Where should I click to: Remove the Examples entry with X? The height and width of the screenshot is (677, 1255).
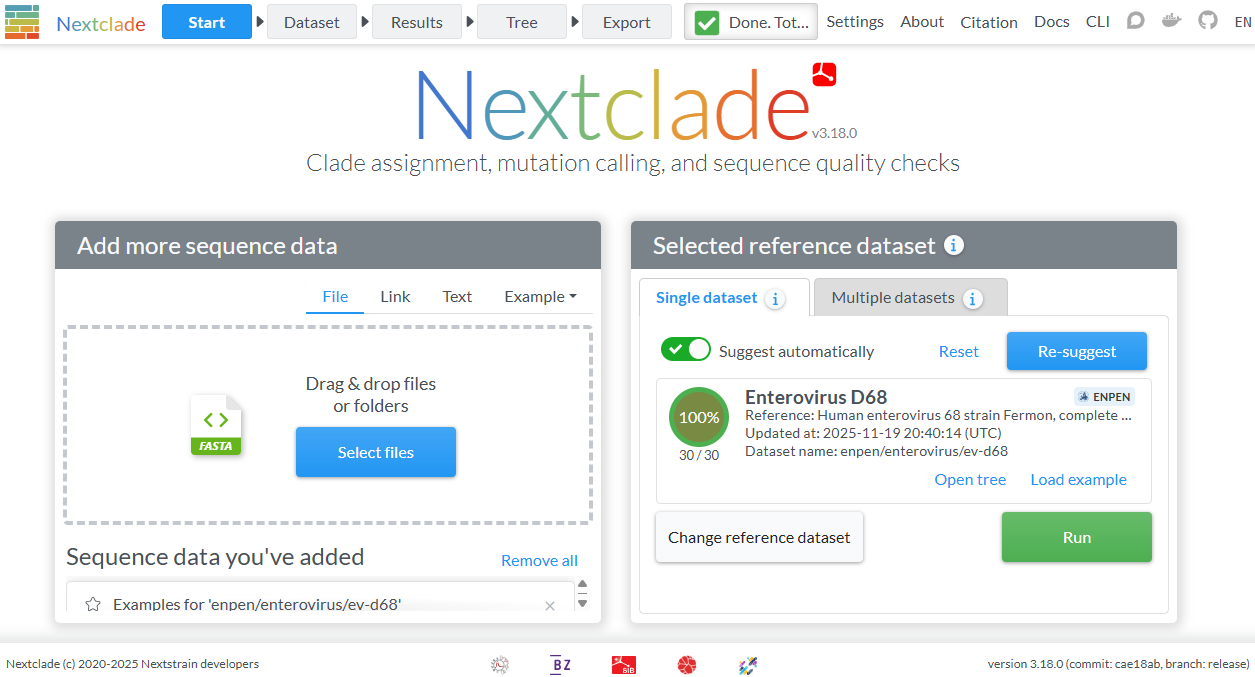[549, 605]
